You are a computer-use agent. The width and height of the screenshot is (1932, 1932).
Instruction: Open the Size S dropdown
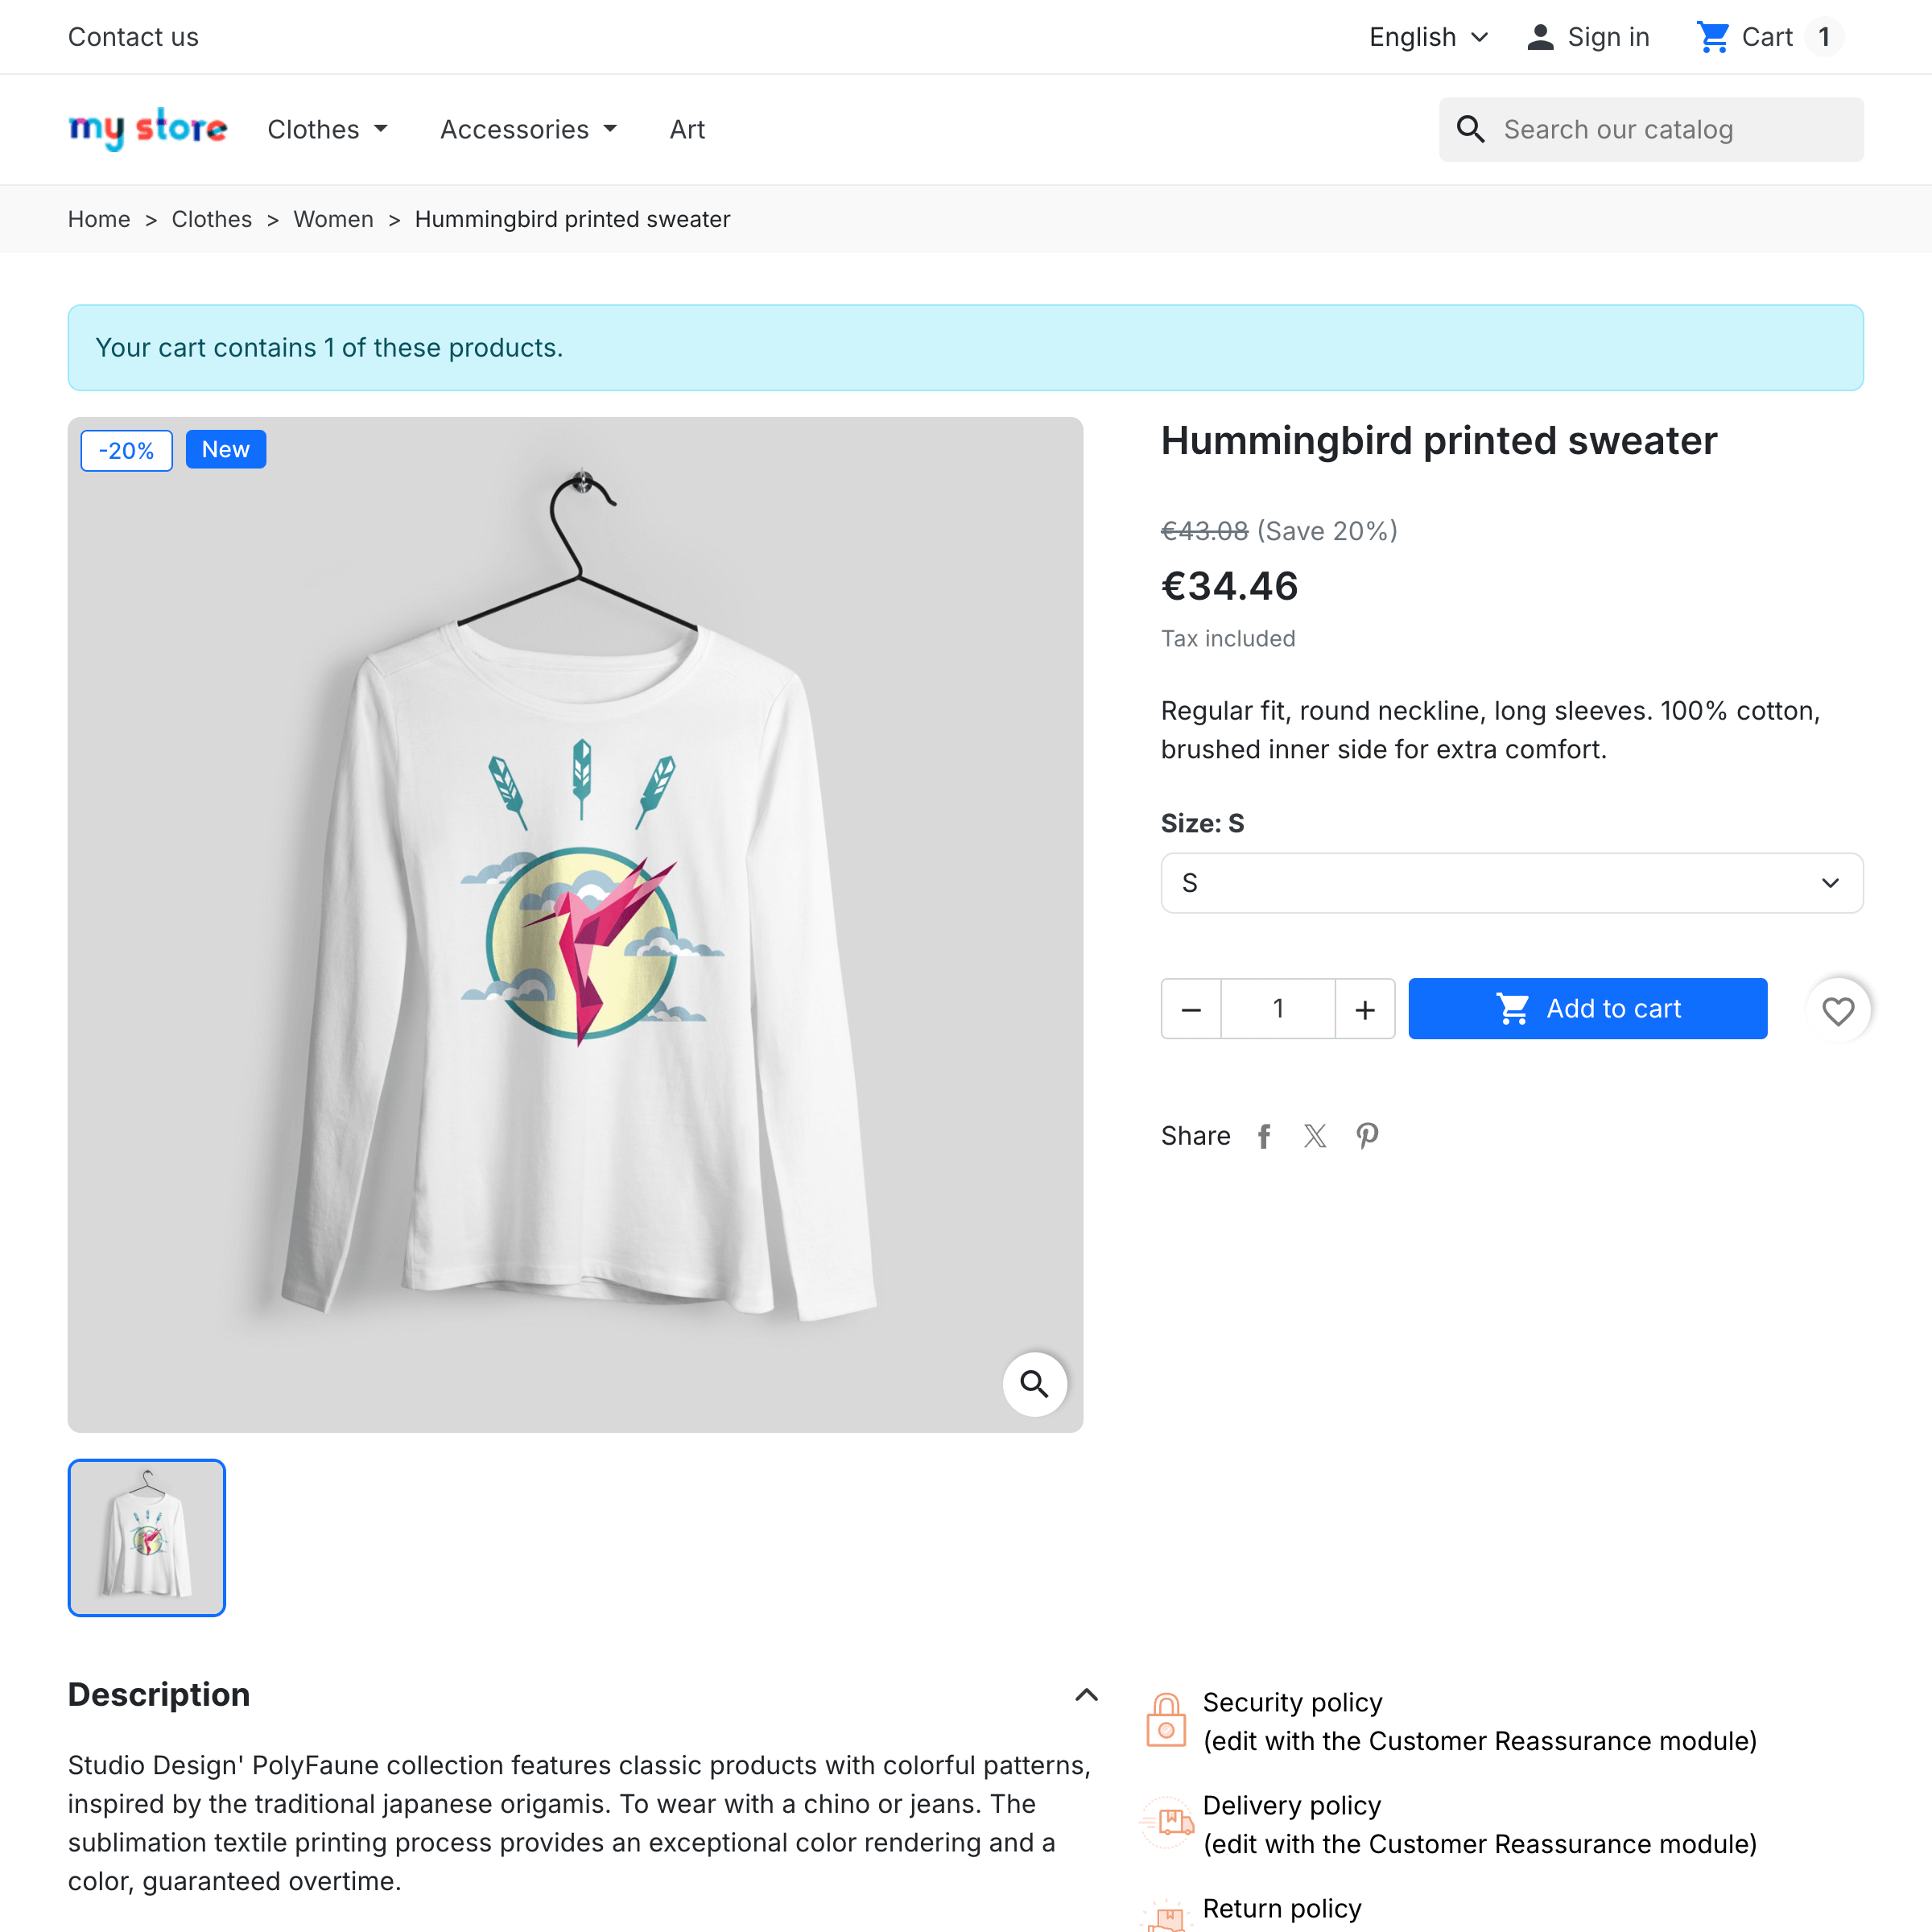click(x=1512, y=883)
